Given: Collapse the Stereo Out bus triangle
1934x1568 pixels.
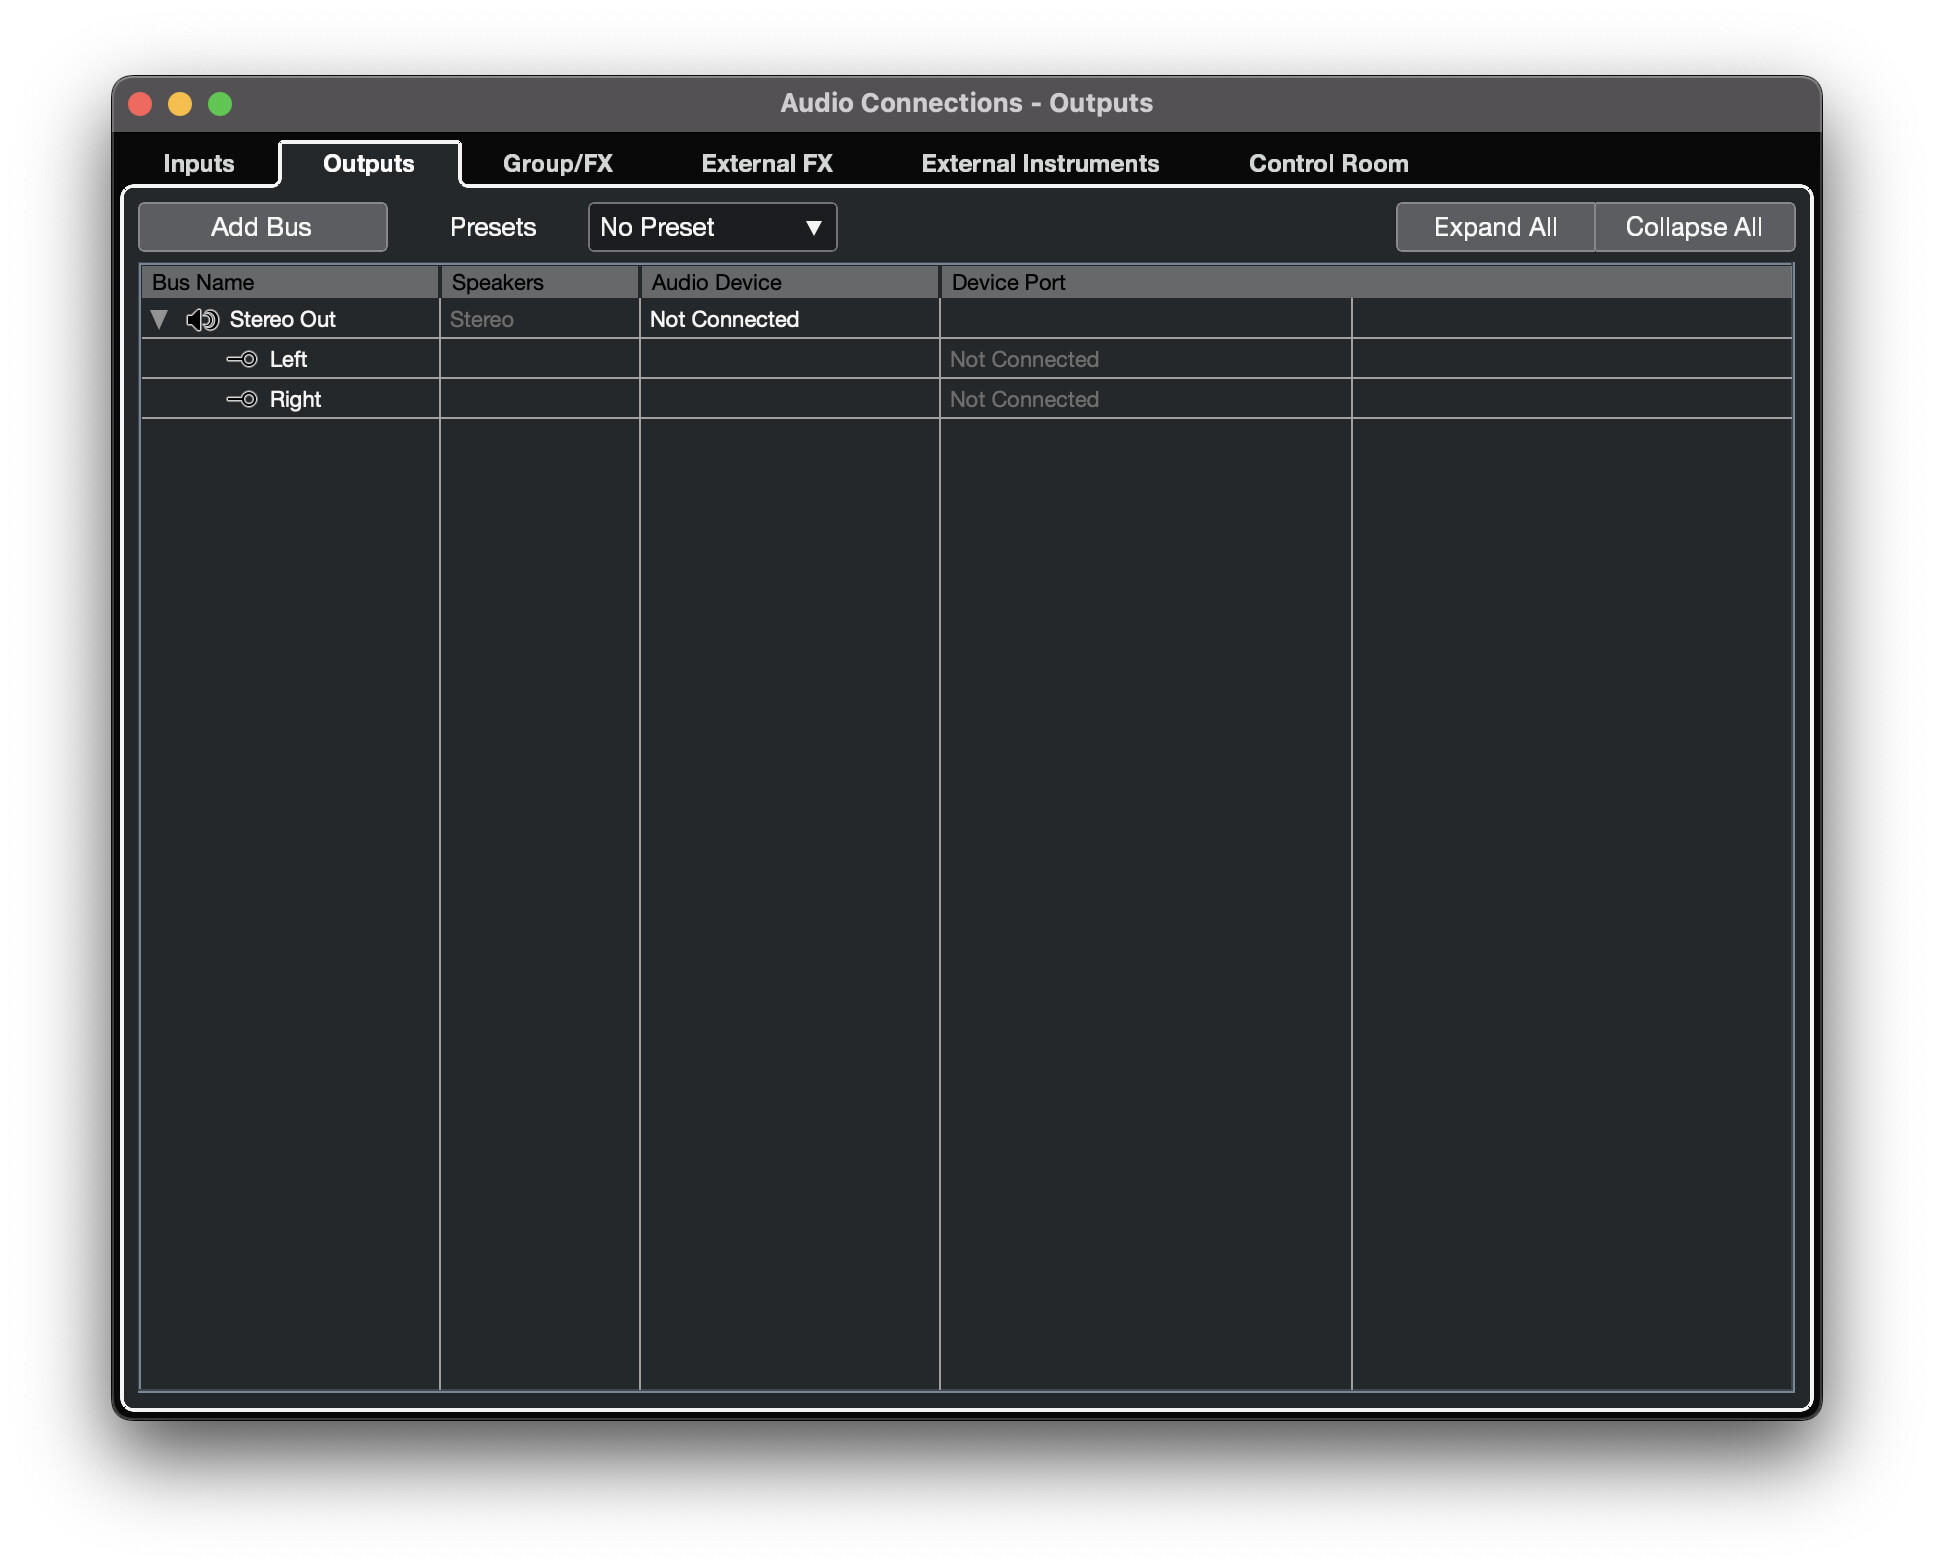Looking at the screenshot, I should [x=159, y=320].
